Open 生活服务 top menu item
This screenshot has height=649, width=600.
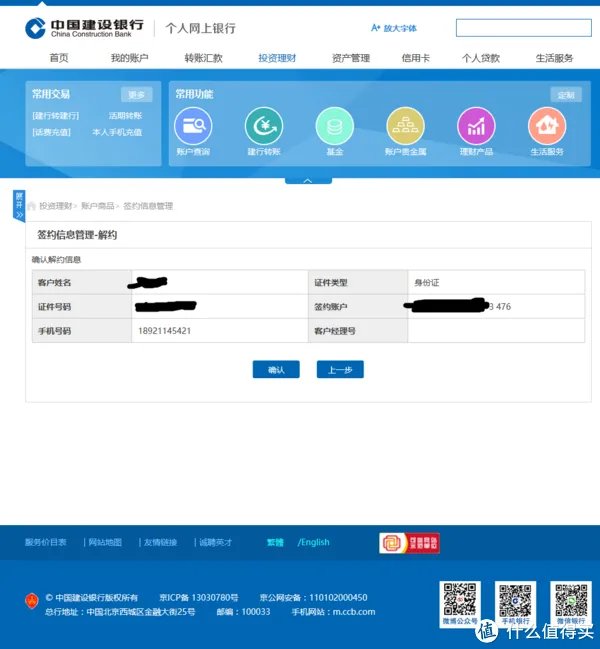(x=554, y=58)
